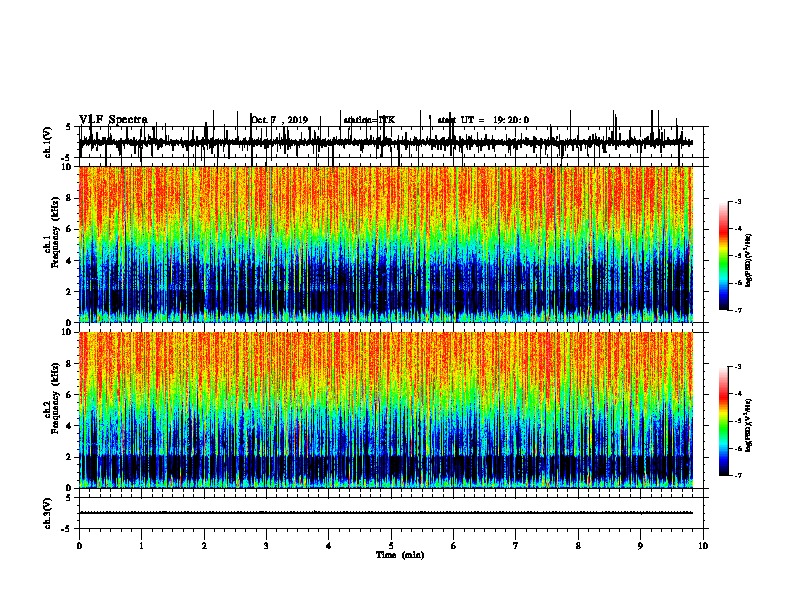Select the "start UT = 19:20:0" text
The height and width of the screenshot is (612, 792).
coord(483,120)
